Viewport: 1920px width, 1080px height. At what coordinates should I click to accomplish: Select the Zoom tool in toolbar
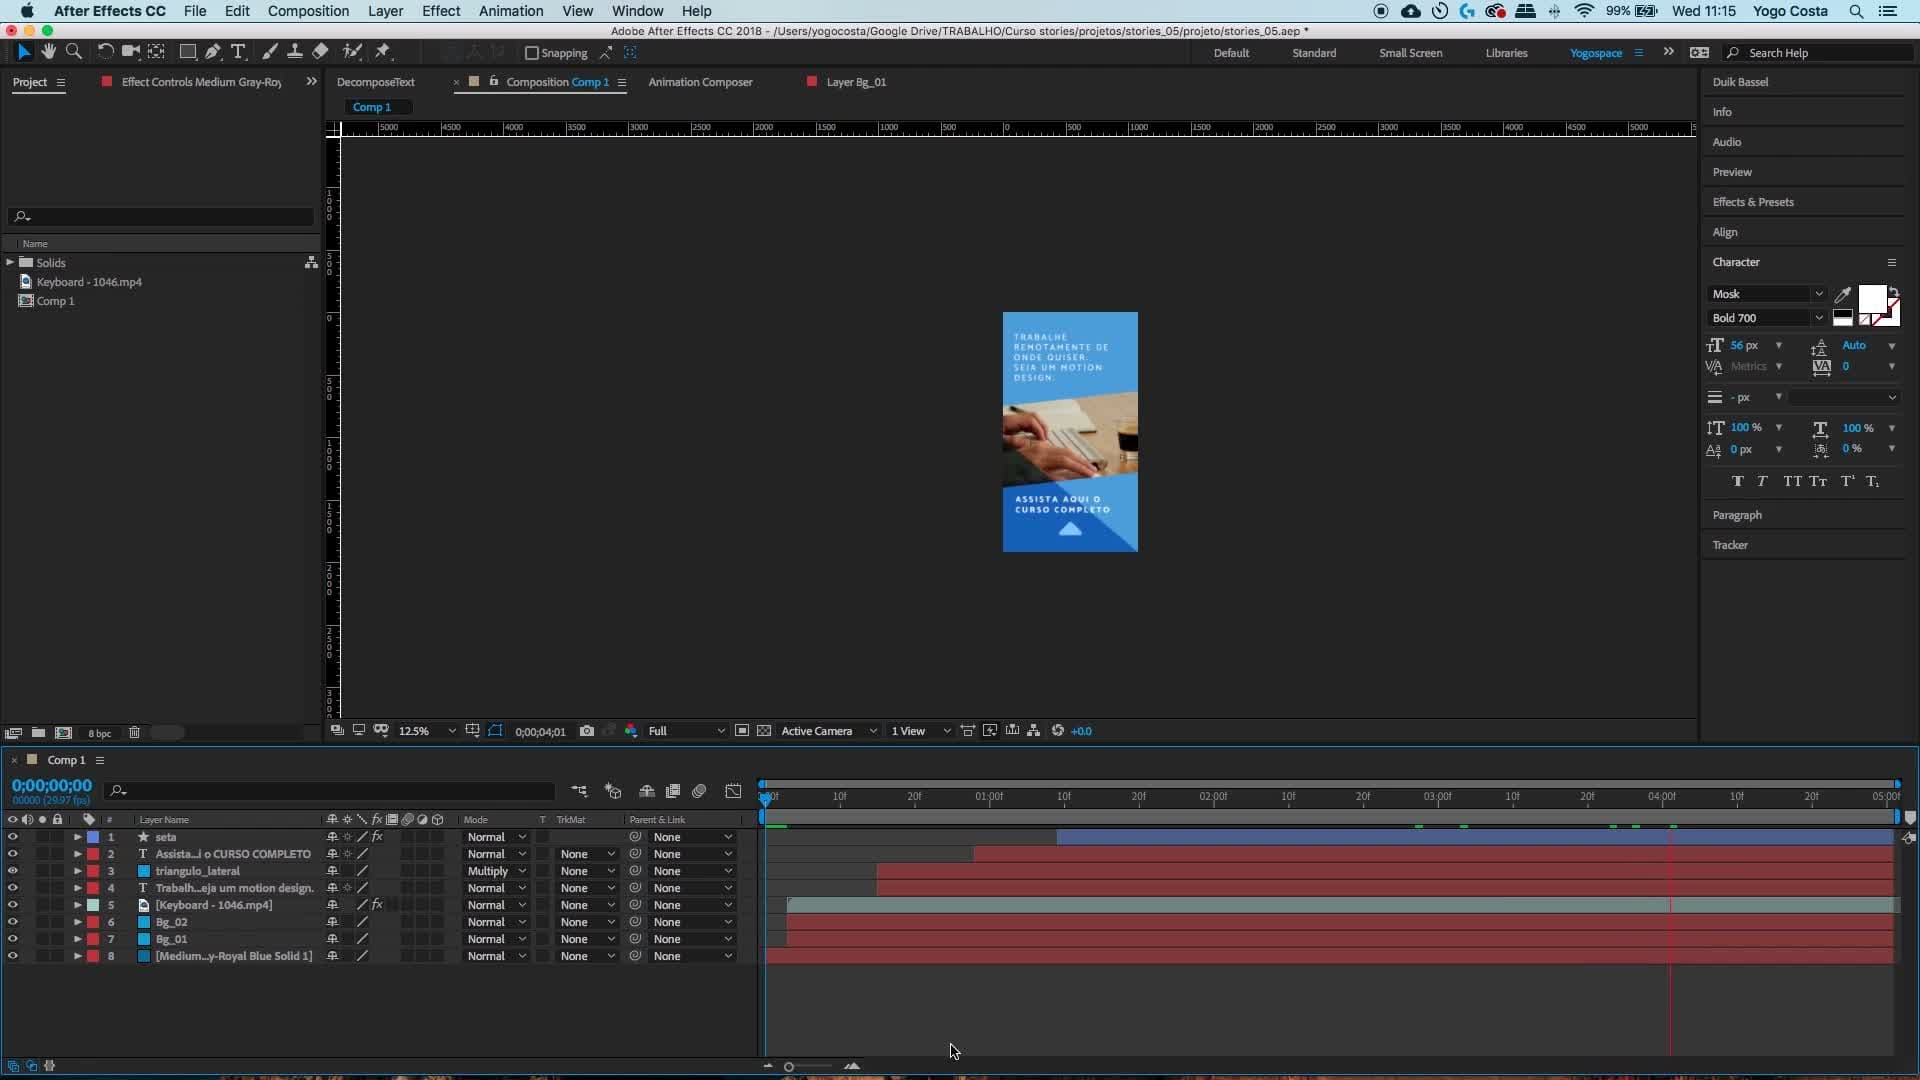[x=73, y=52]
